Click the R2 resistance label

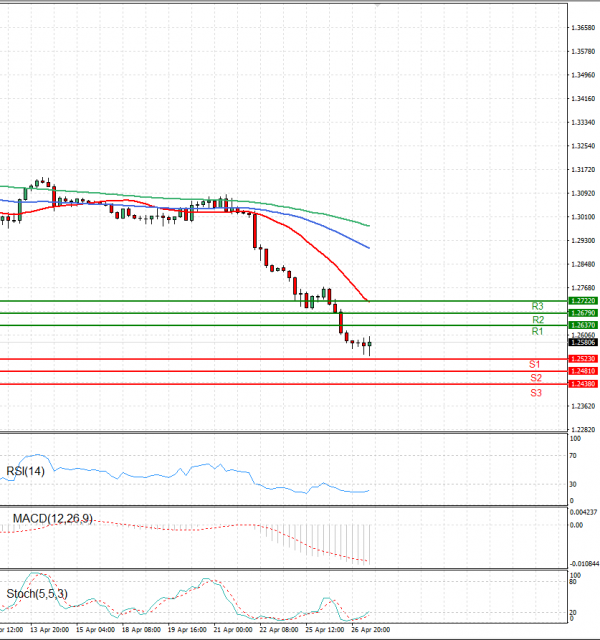[538, 320]
